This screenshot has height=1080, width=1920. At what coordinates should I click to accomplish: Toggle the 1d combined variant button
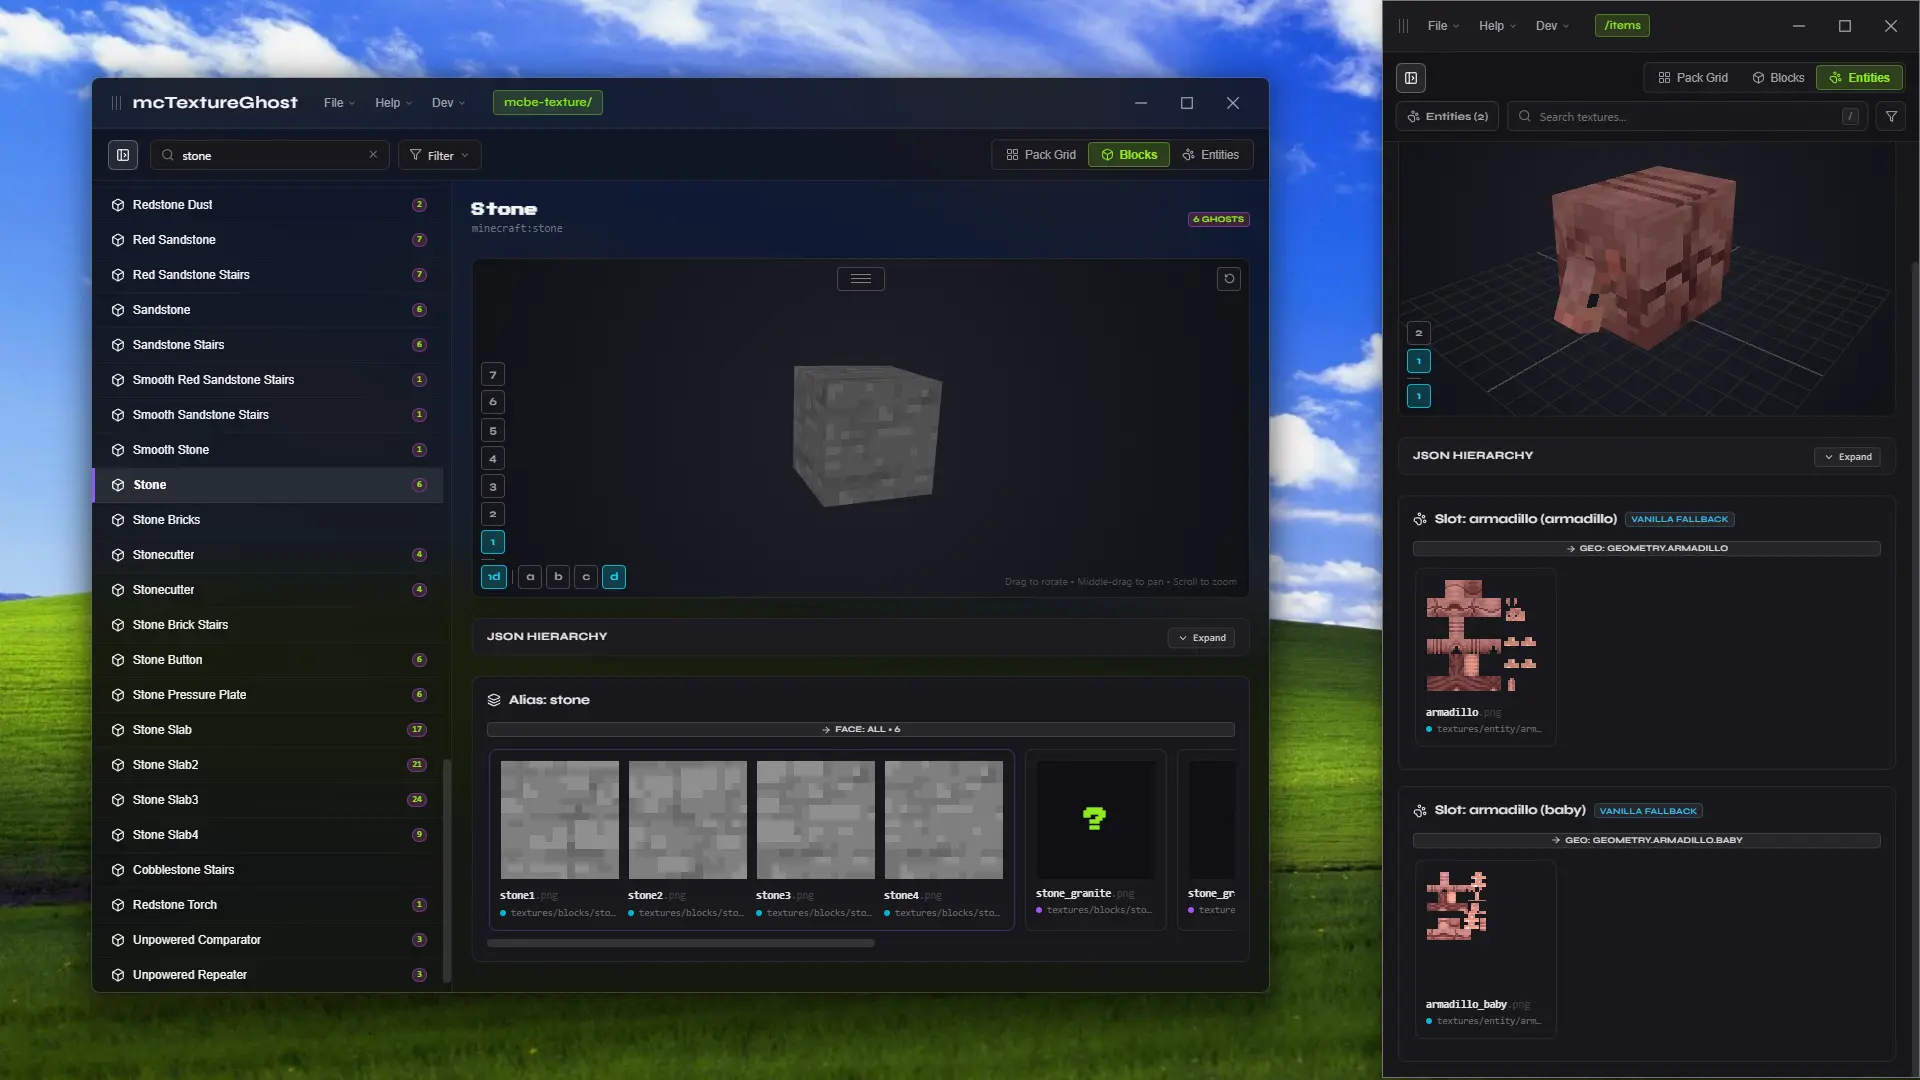point(494,577)
